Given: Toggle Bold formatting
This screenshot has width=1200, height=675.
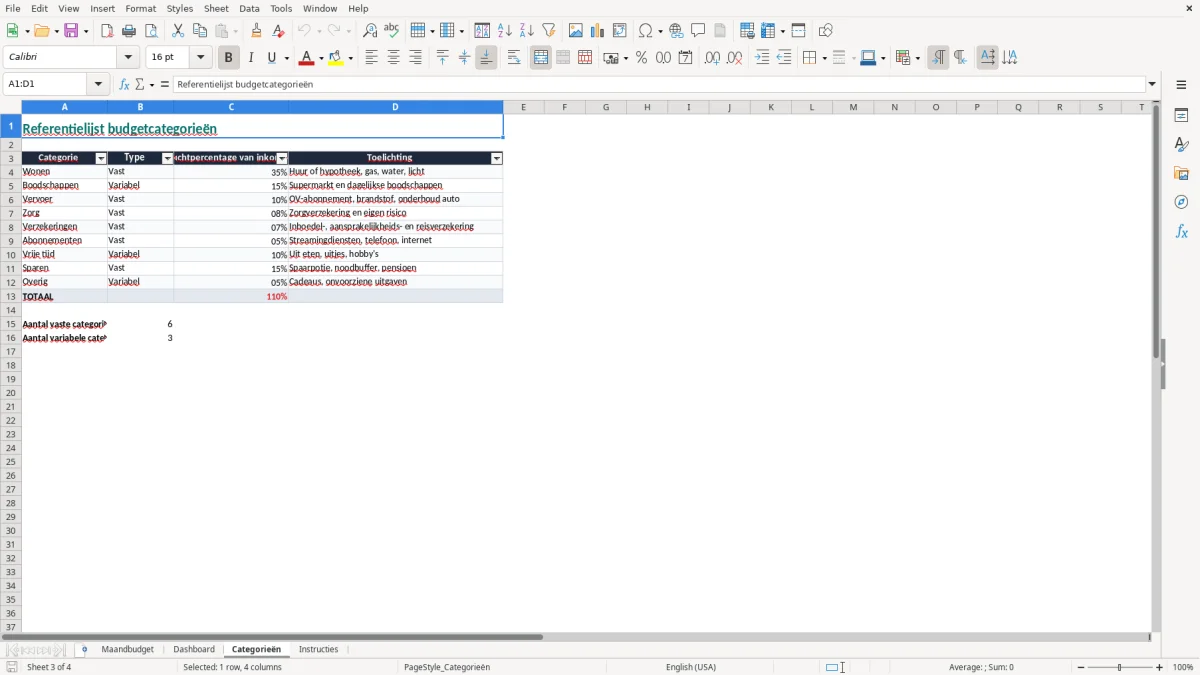Looking at the screenshot, I should [229, 58].
